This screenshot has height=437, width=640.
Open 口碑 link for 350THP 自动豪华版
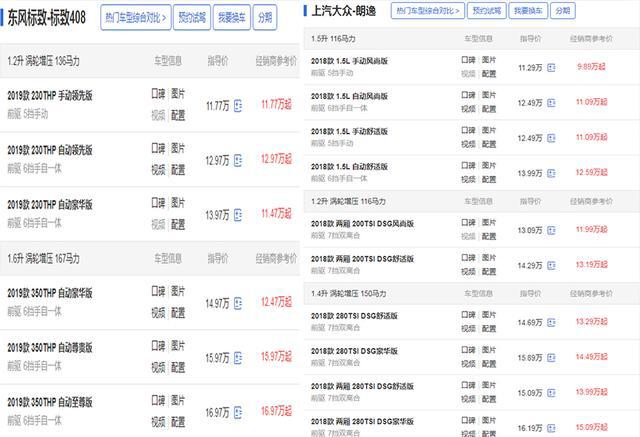click(x=158, y=291)
